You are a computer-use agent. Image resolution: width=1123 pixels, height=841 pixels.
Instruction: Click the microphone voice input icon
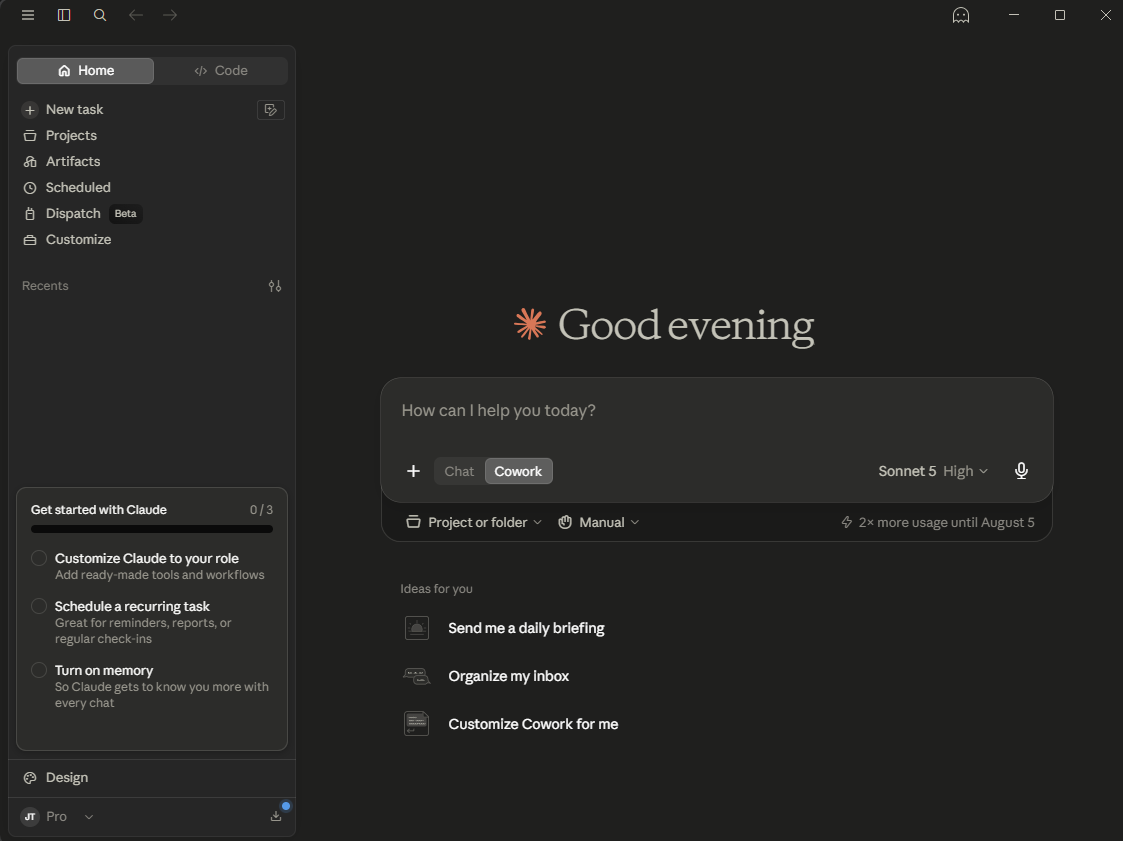click(1021, 471)
